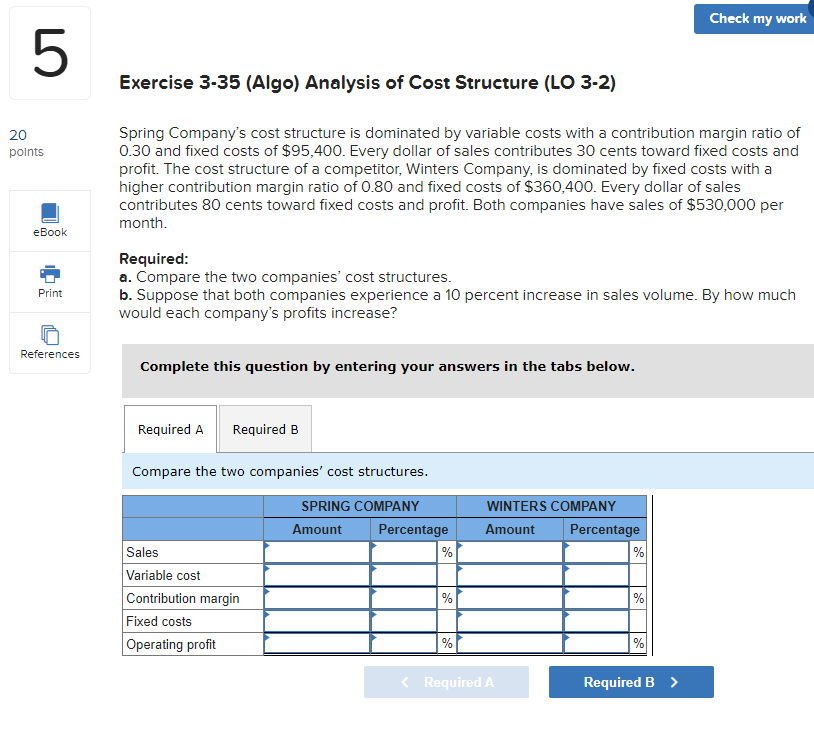
Task: Click Winters Company's Fixed costs amount field
Action: click(508, 620)
